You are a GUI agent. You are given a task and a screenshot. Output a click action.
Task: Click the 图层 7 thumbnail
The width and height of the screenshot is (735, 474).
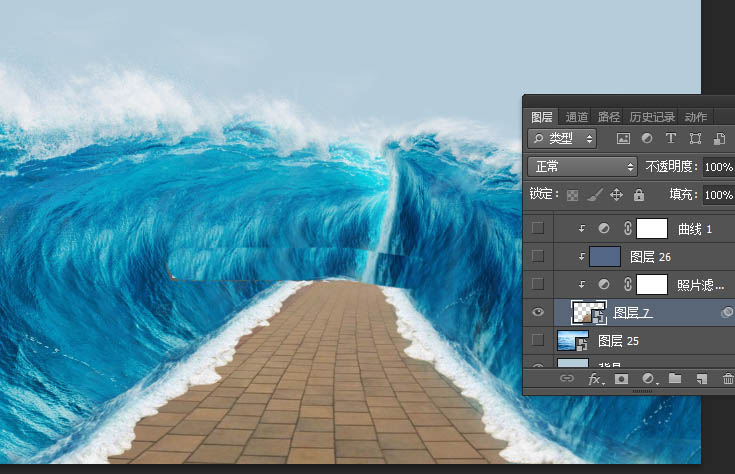coord(589,312)
